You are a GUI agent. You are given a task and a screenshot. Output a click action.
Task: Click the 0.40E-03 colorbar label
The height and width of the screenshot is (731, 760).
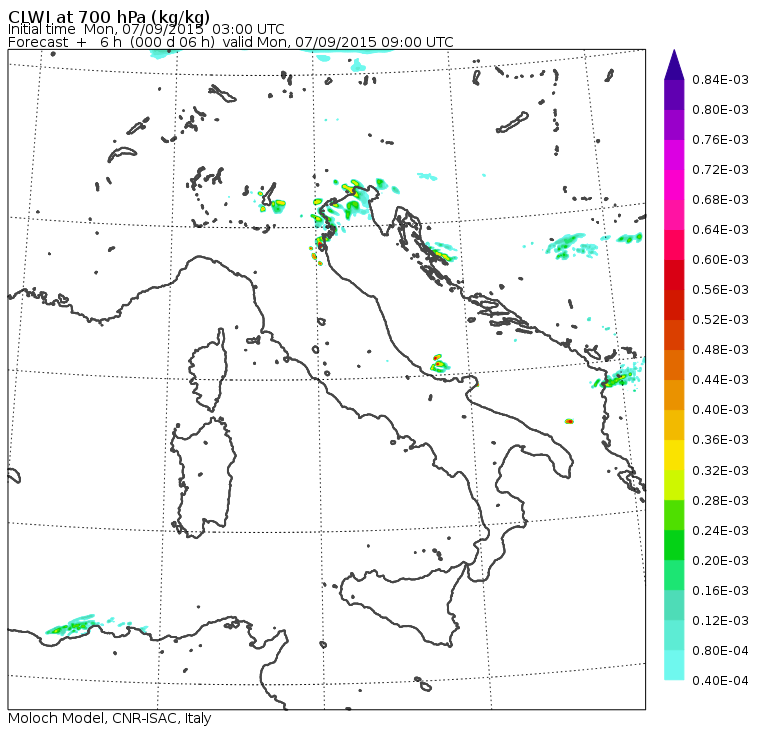[720, 410]
